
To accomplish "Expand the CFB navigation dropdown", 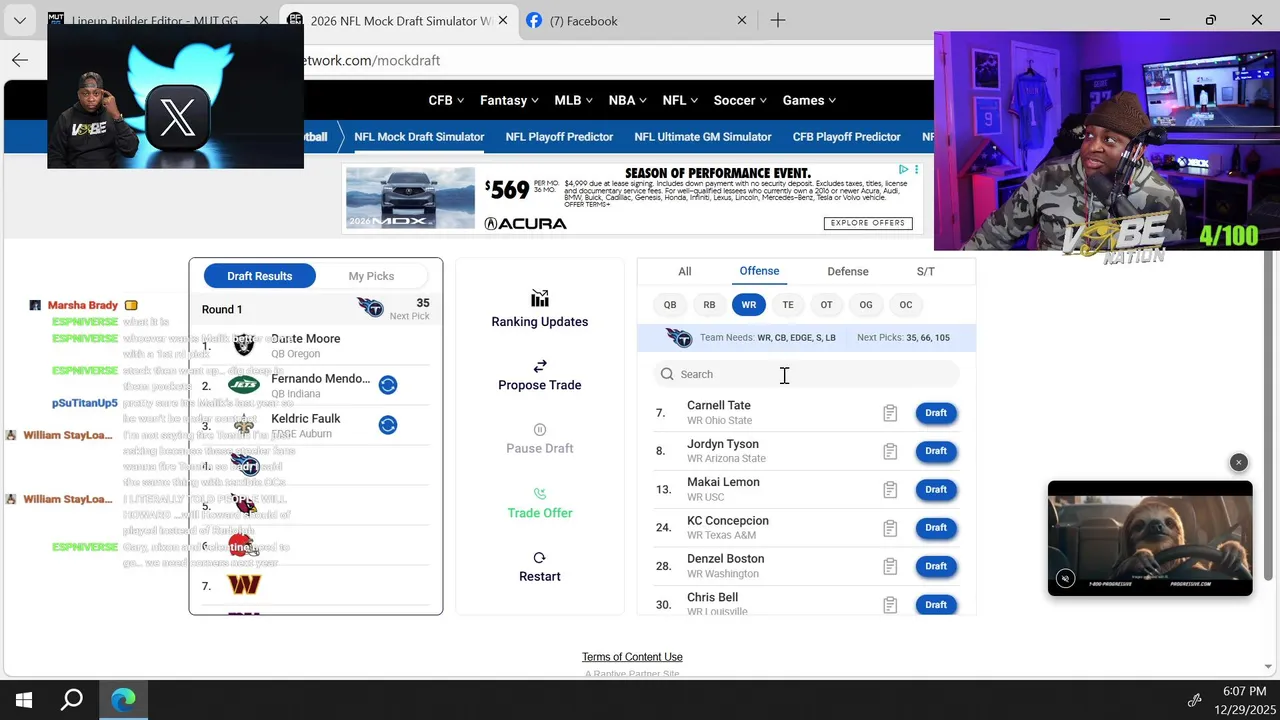I will [x=446, y=100].
